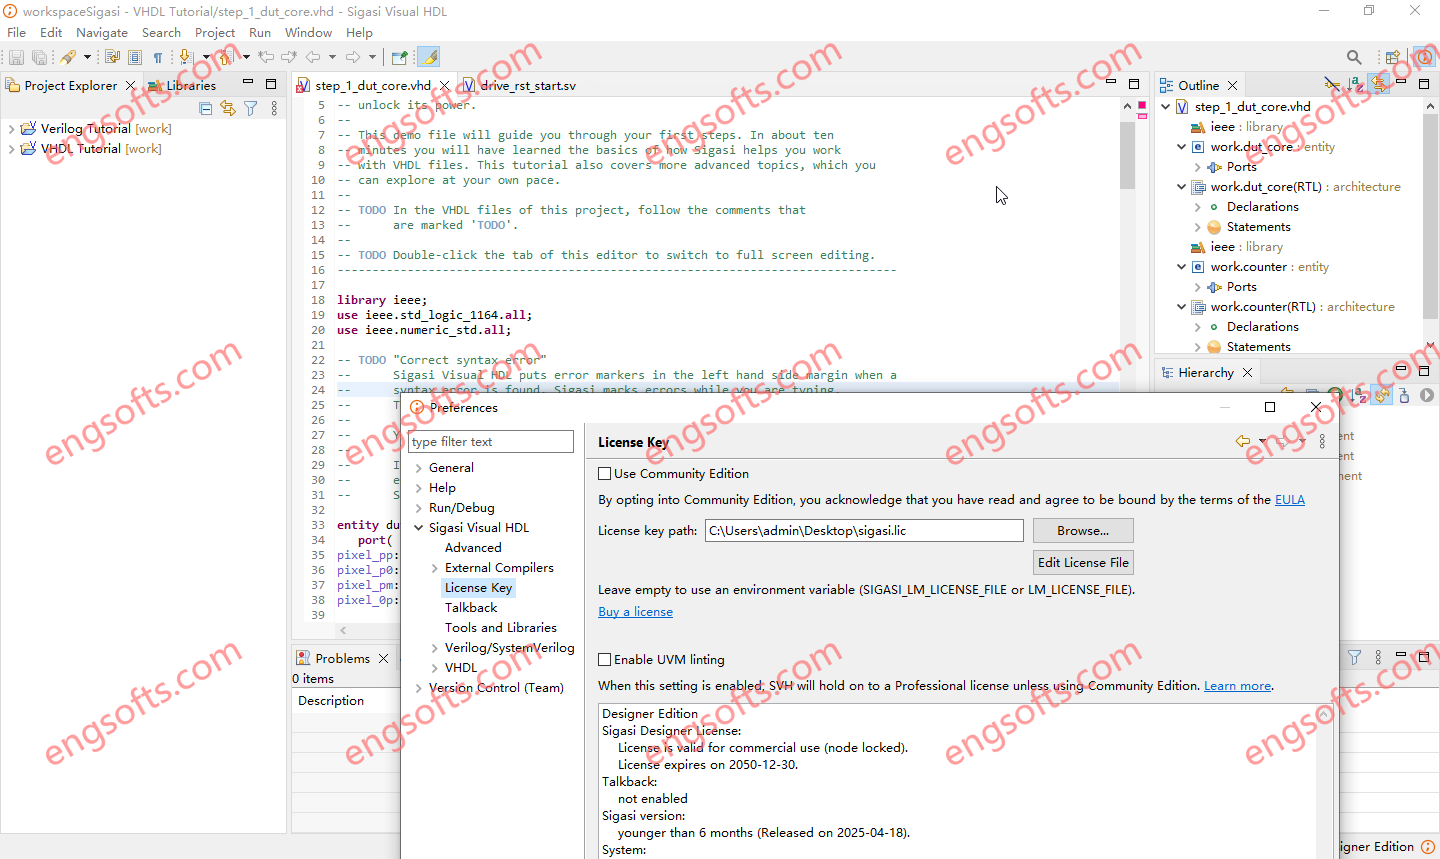This screenshot has height=859, width=1440.
Task: Click Last Edit Location toolbar icon
Action: pyautogui.click(x=266, y=57)
